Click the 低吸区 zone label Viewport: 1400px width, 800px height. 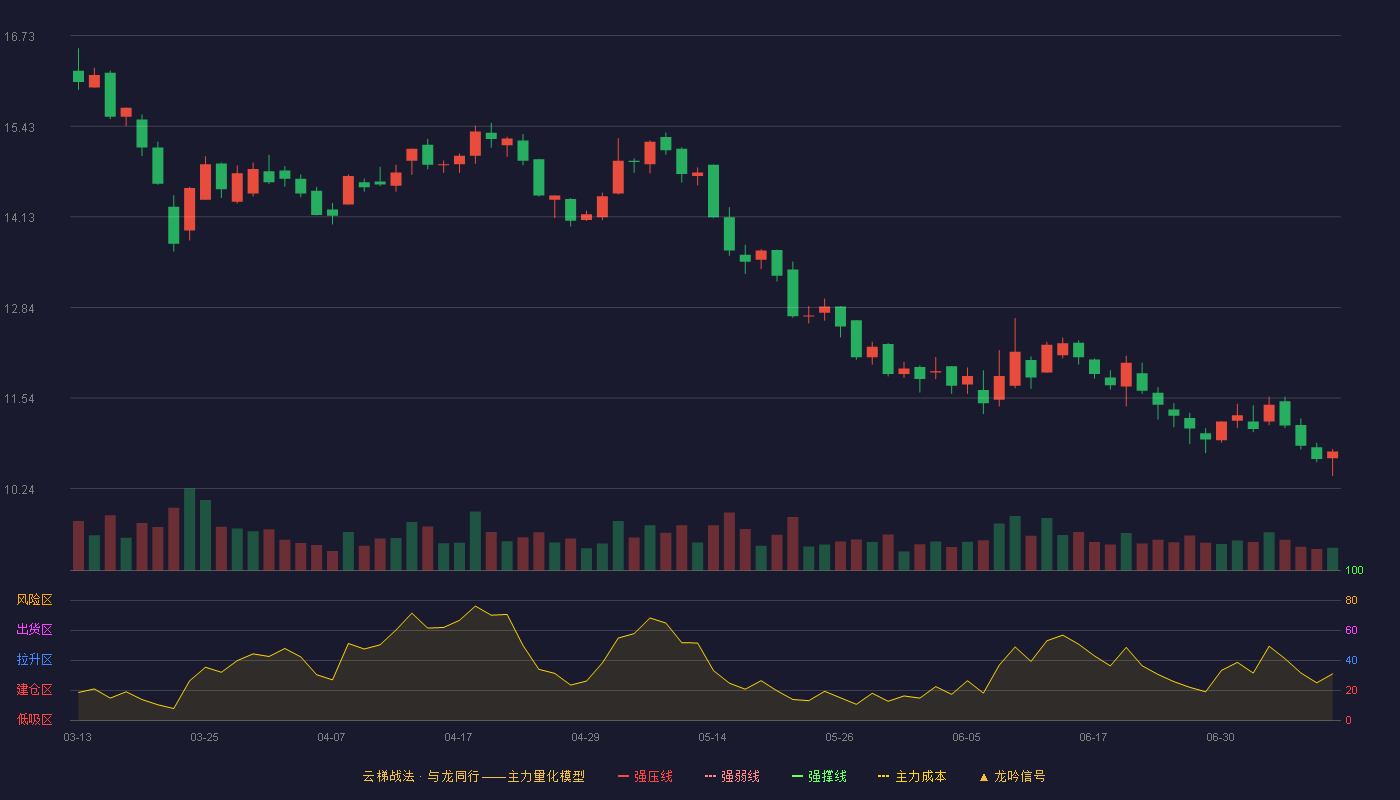coord(34,719)
